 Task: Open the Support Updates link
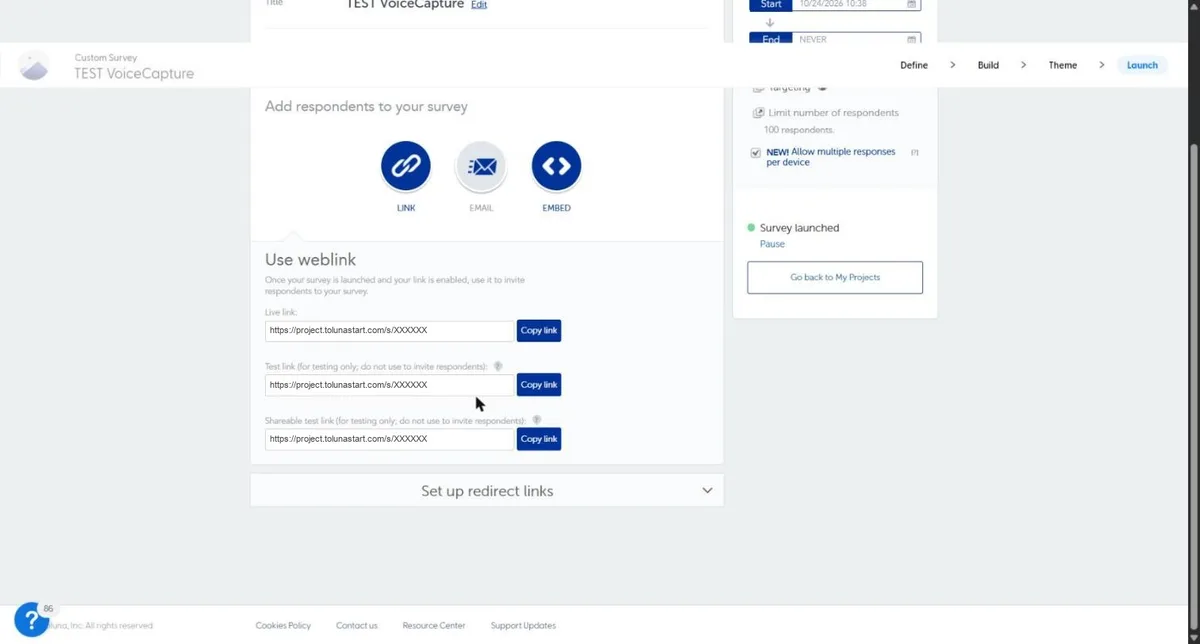pyautogui.click(x=523, y=626)
